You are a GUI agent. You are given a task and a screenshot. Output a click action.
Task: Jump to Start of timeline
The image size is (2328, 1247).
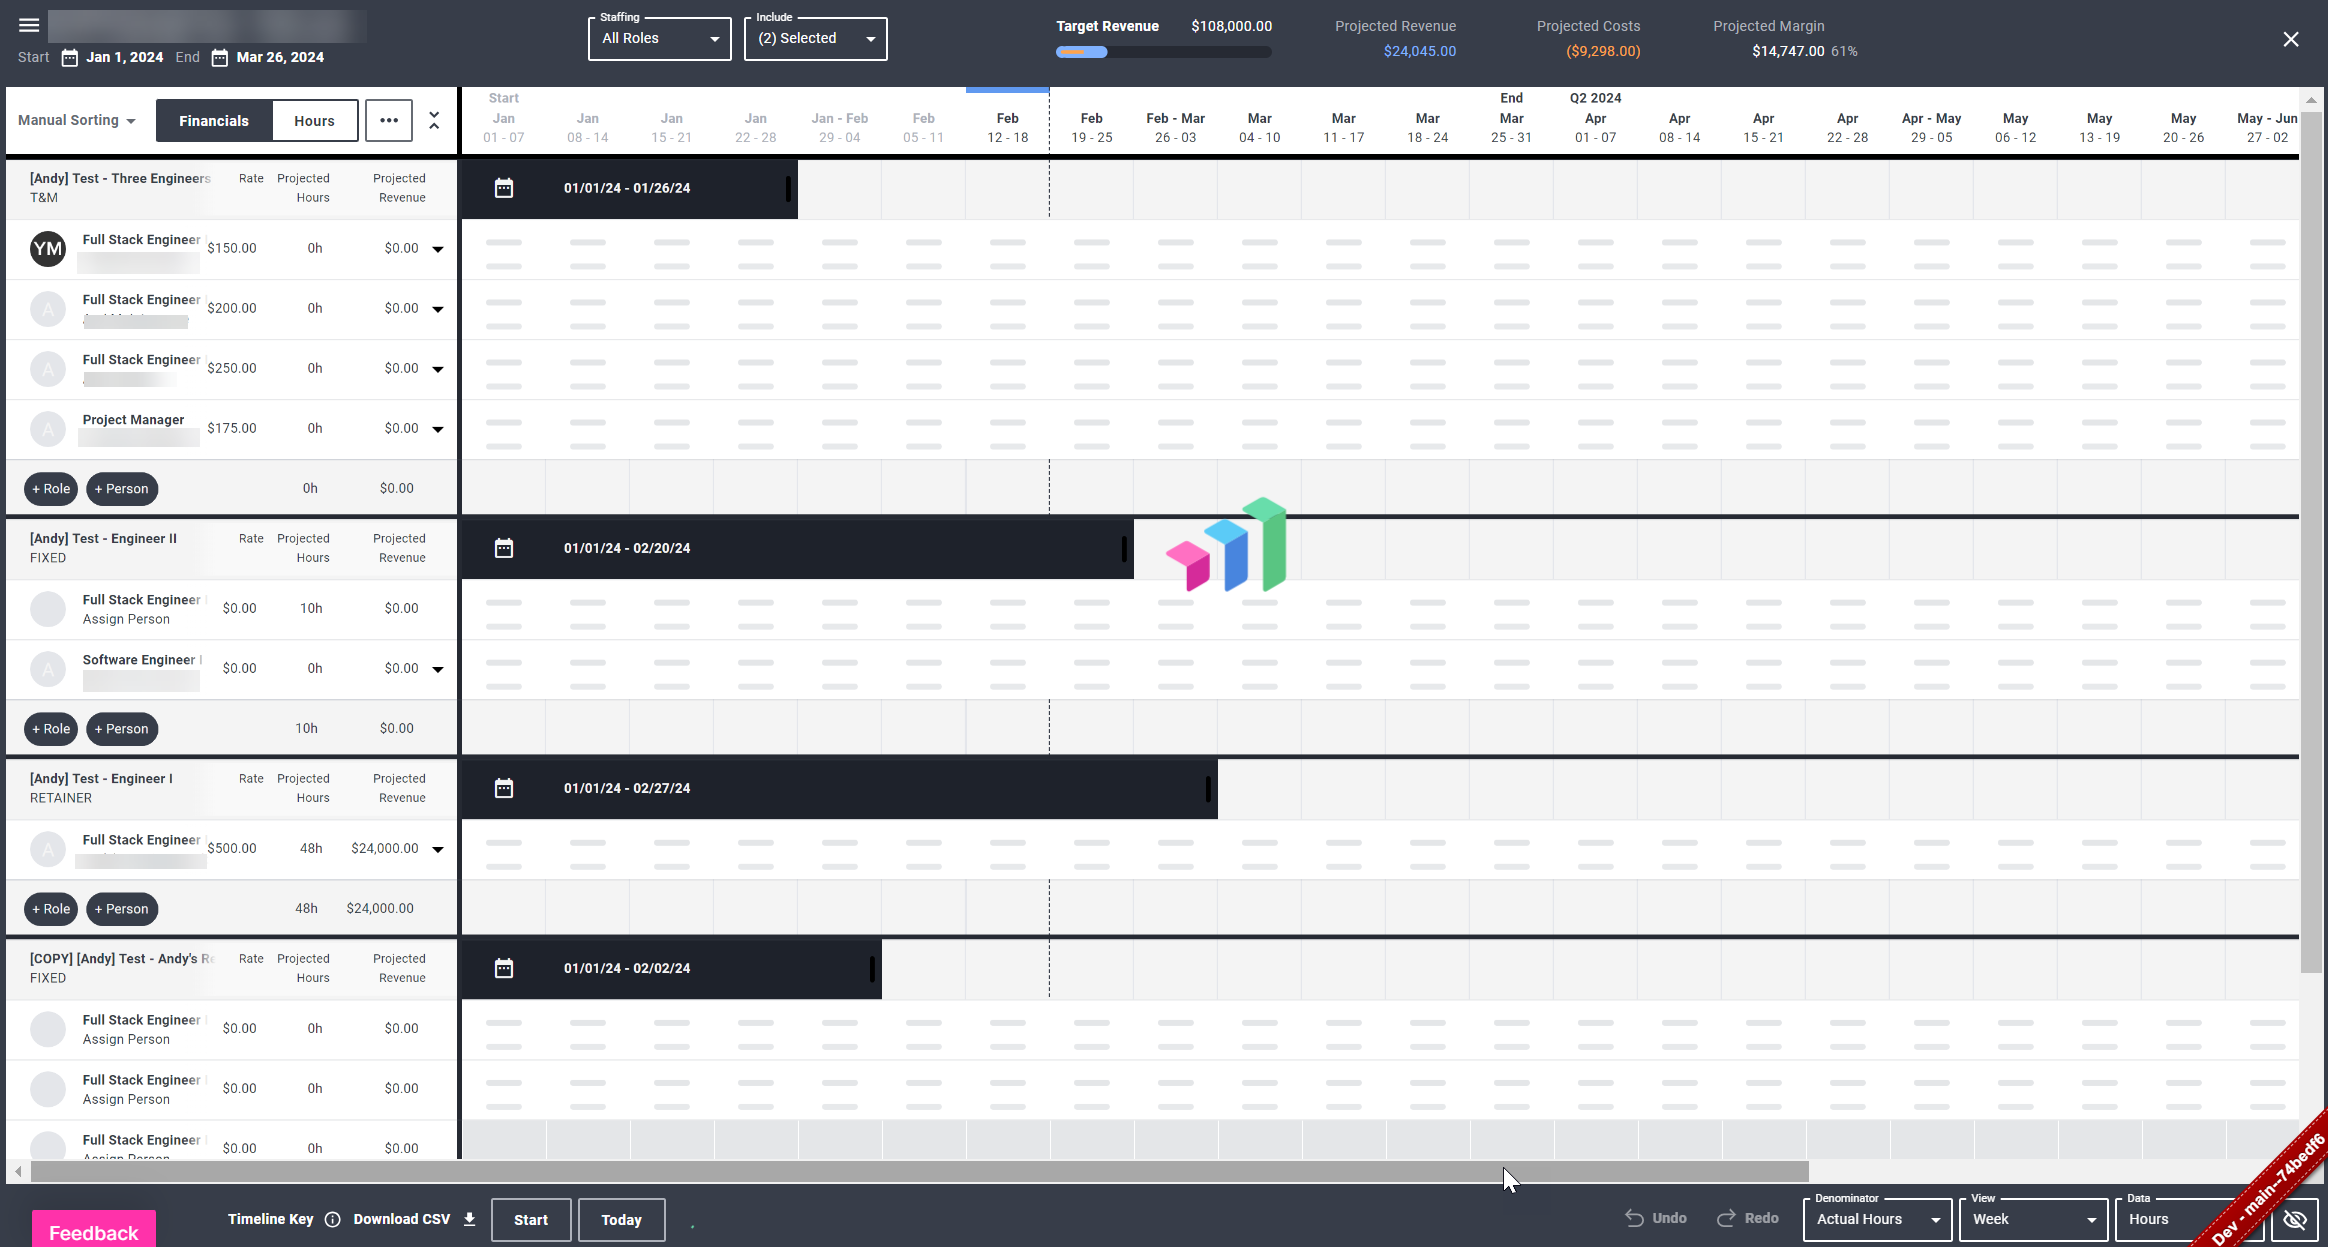click(531, 1220)
